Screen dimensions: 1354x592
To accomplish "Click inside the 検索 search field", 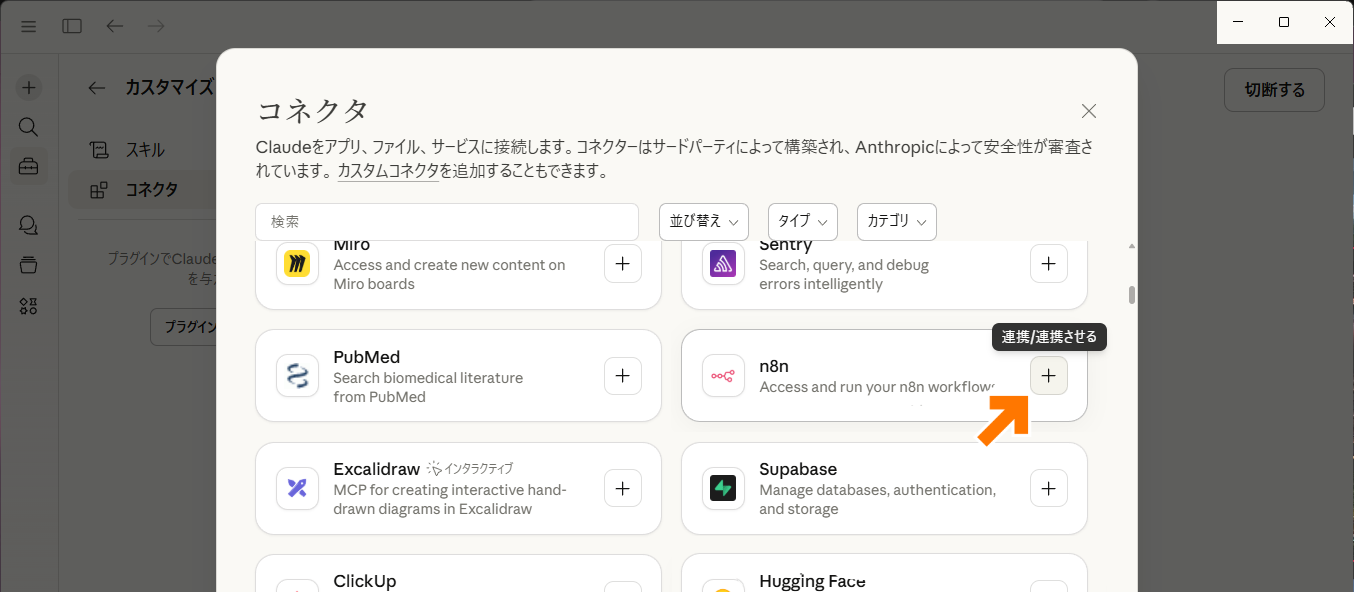I will coord(447,221).
